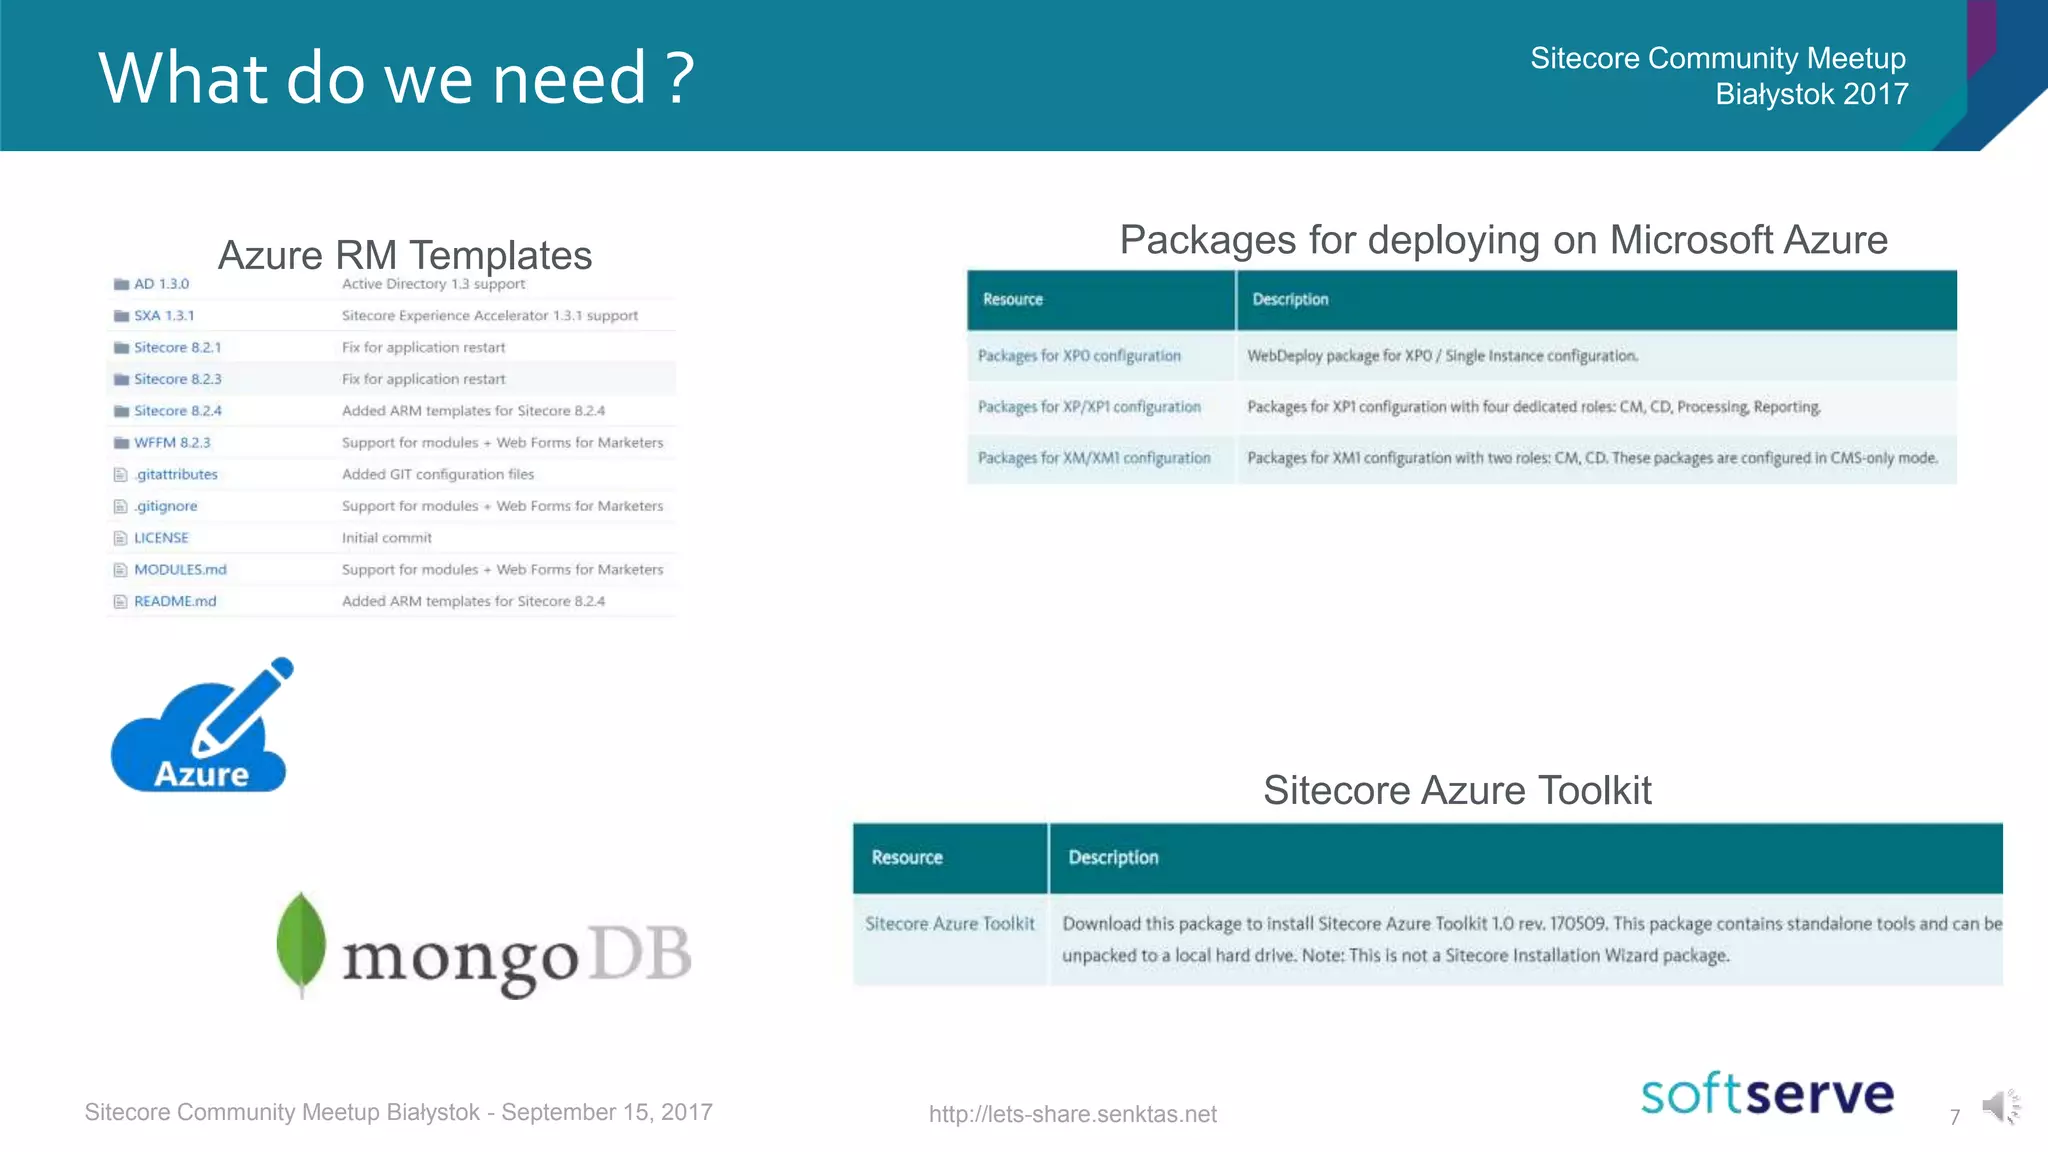Click the folder icon beside AD 1.3.0

(121, 284)
